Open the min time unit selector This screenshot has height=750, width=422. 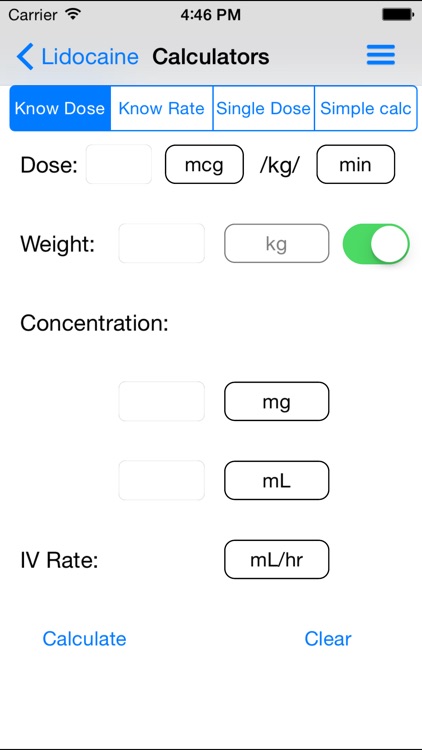pos(355,165)
